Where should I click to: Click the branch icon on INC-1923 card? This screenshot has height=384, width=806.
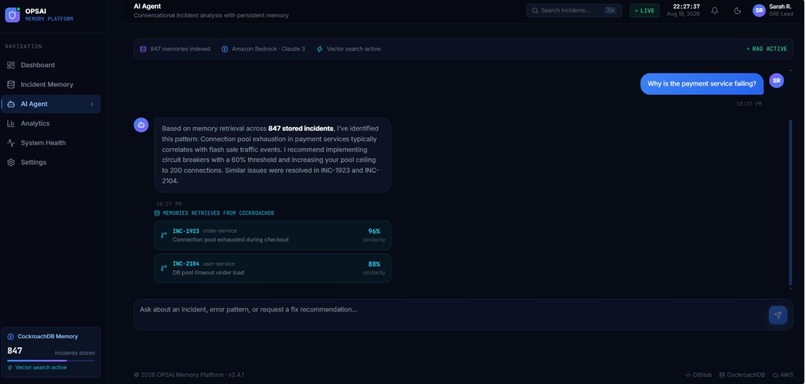click(x=164, y=235)
